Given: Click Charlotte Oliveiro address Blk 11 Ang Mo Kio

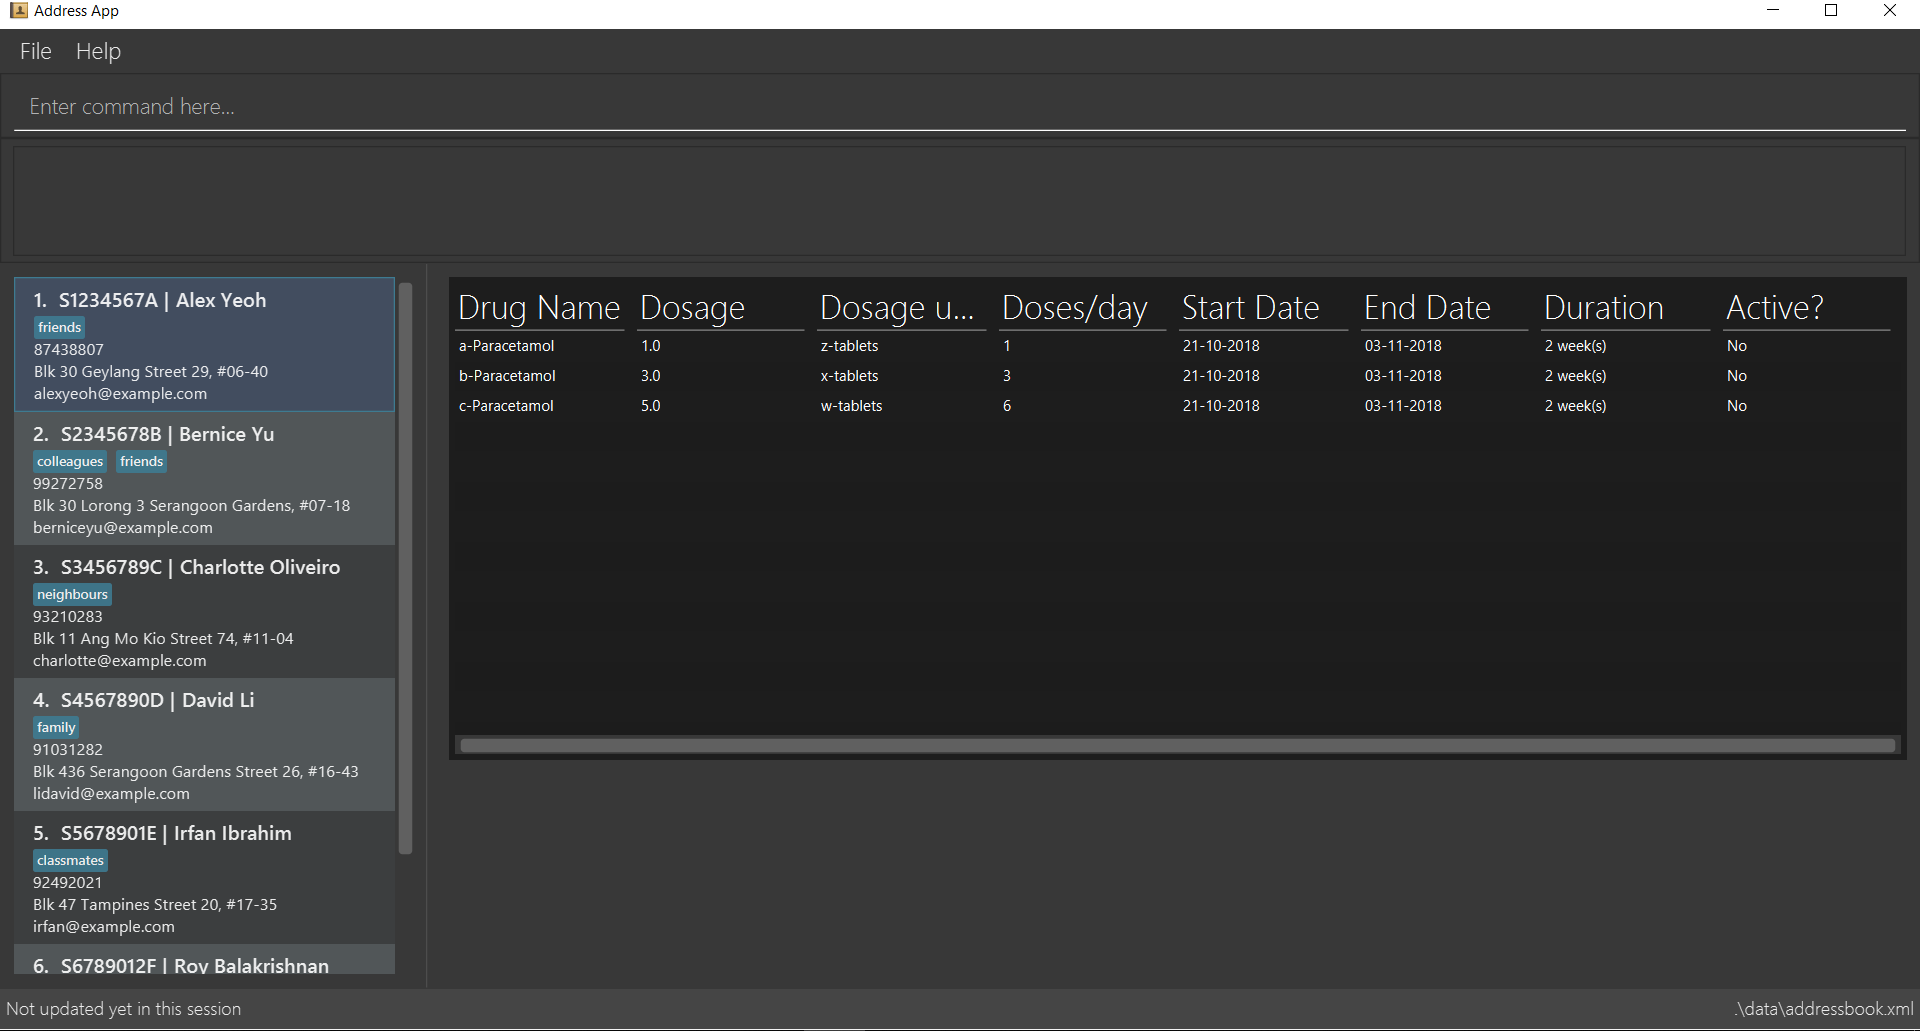Looking at the screenshot, I should [163, 639].
